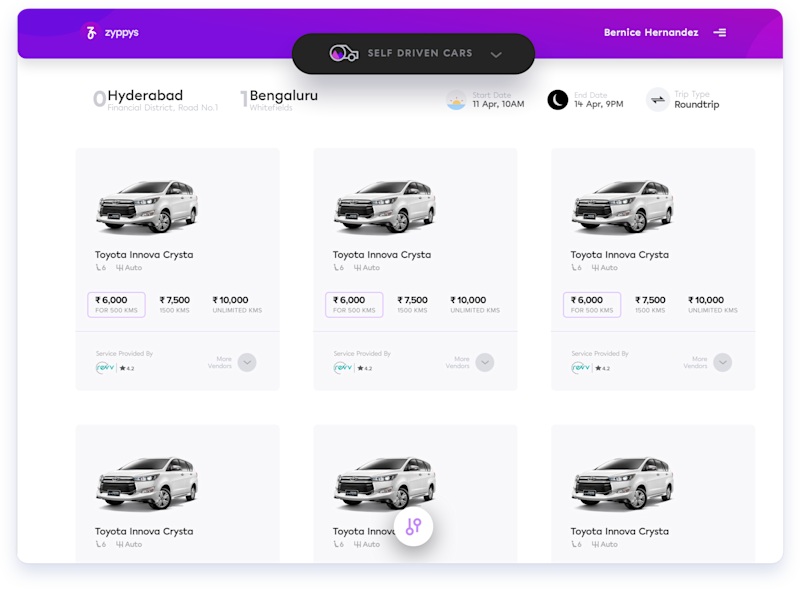Expand More Vendors on the top-middle card
Screen dimensions: 800x589
tap(485, 362)
